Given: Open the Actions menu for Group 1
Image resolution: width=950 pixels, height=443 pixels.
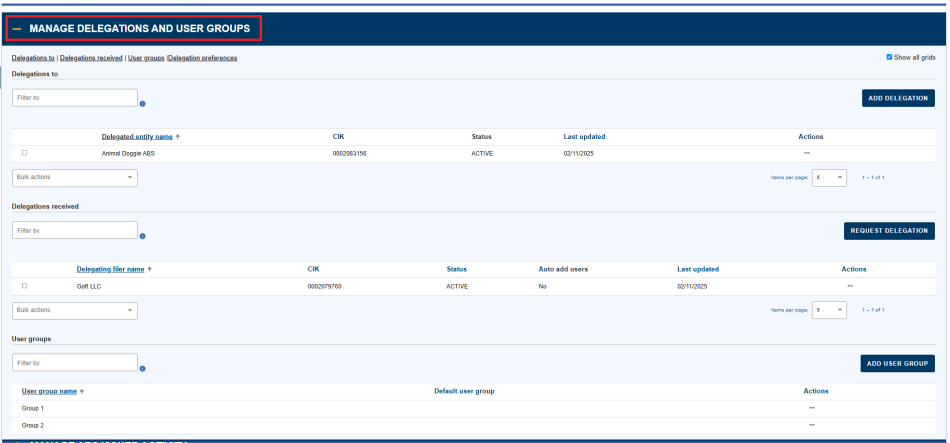Looking at the screenshot, I should 812,408.
